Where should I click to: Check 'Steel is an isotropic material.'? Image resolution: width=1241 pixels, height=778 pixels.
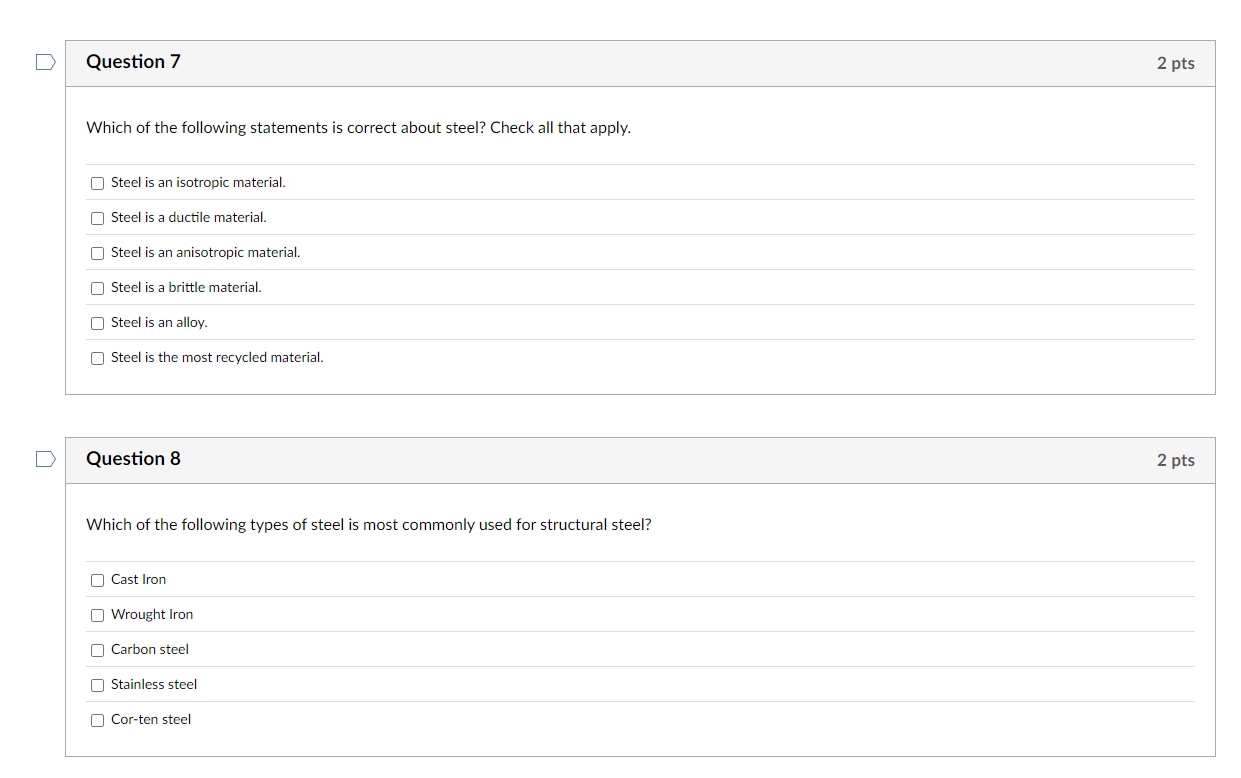[x=97, y=183]
